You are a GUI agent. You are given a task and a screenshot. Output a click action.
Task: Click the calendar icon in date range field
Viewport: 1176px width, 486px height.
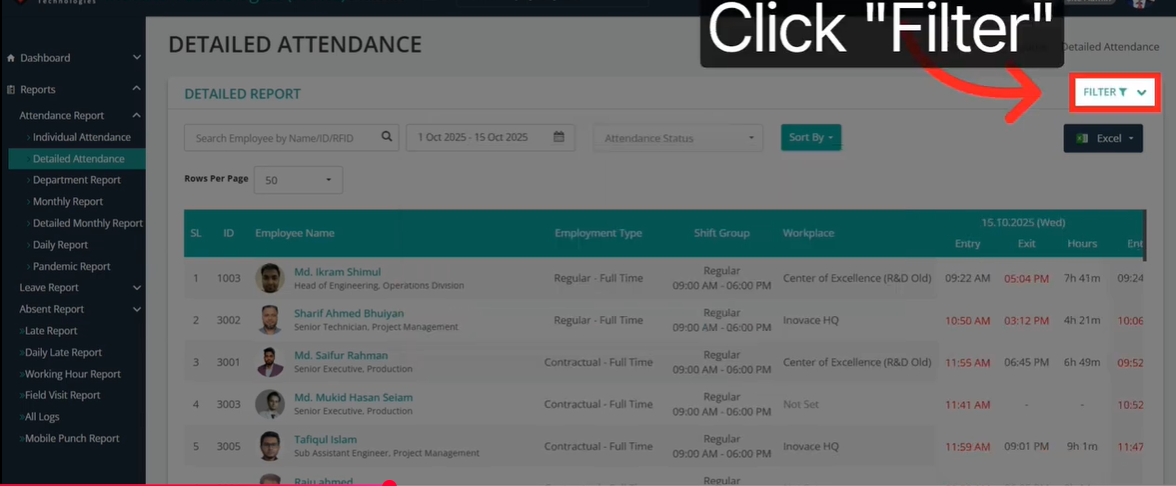559,137
